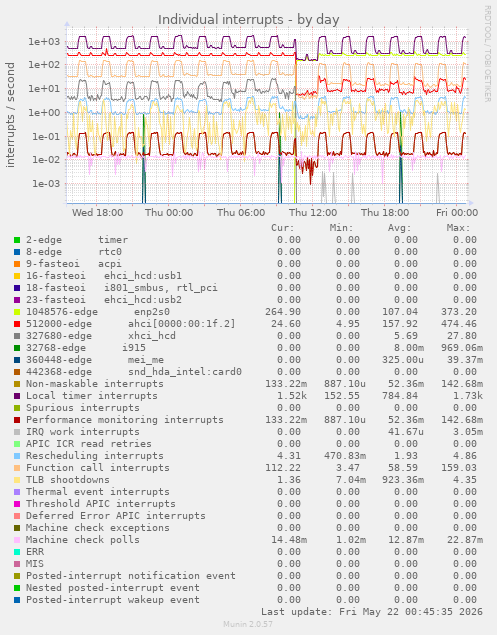
Task: Click the red ahci legend swatch
Action: tap(17, 324)
